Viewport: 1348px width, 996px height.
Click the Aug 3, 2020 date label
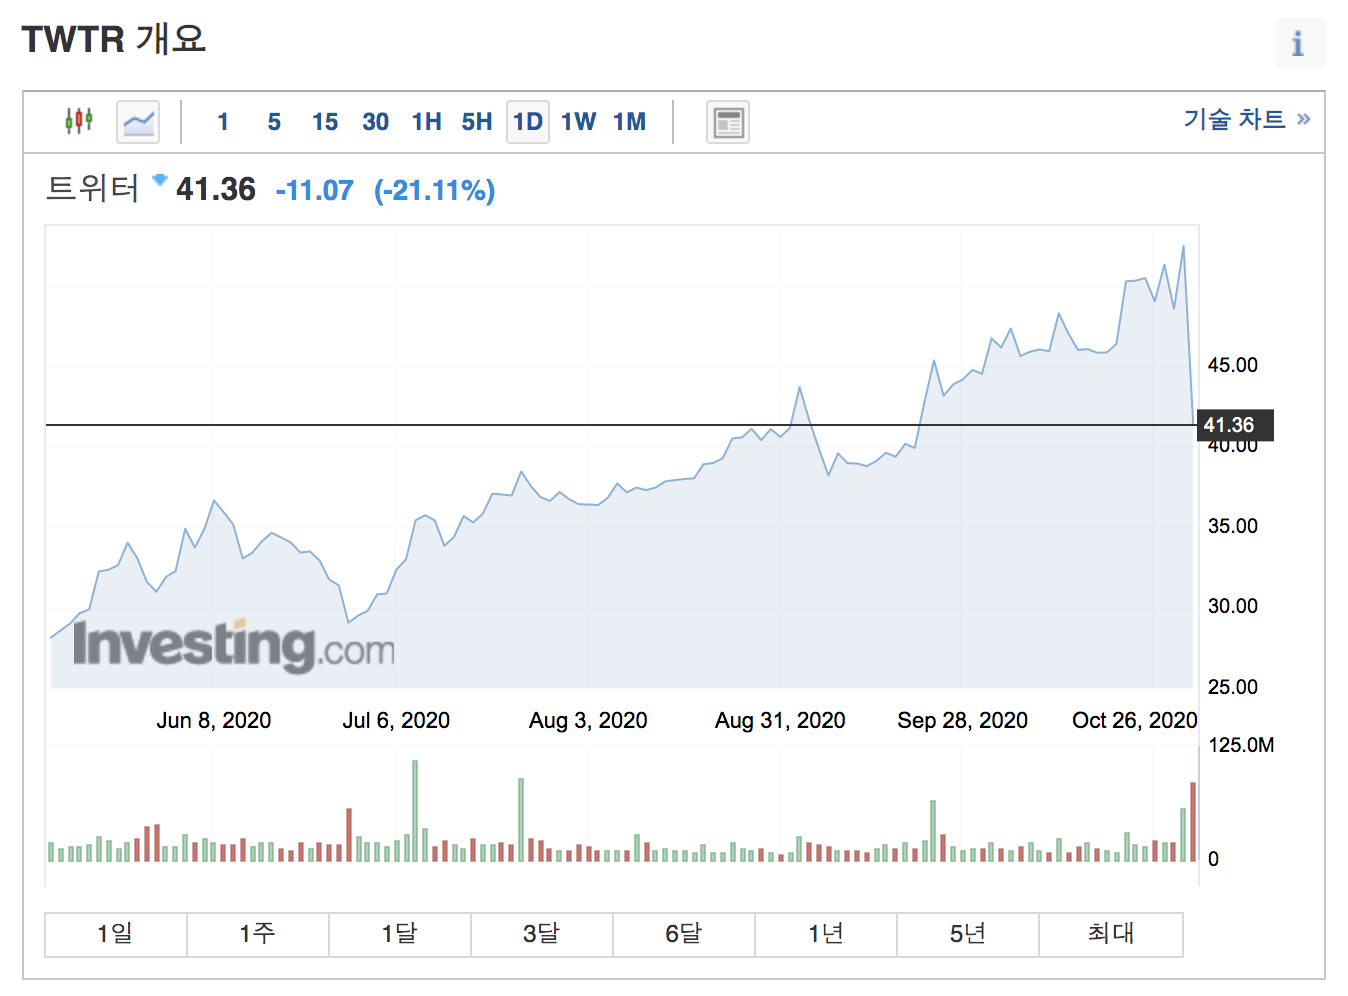(x=588, y=720)
